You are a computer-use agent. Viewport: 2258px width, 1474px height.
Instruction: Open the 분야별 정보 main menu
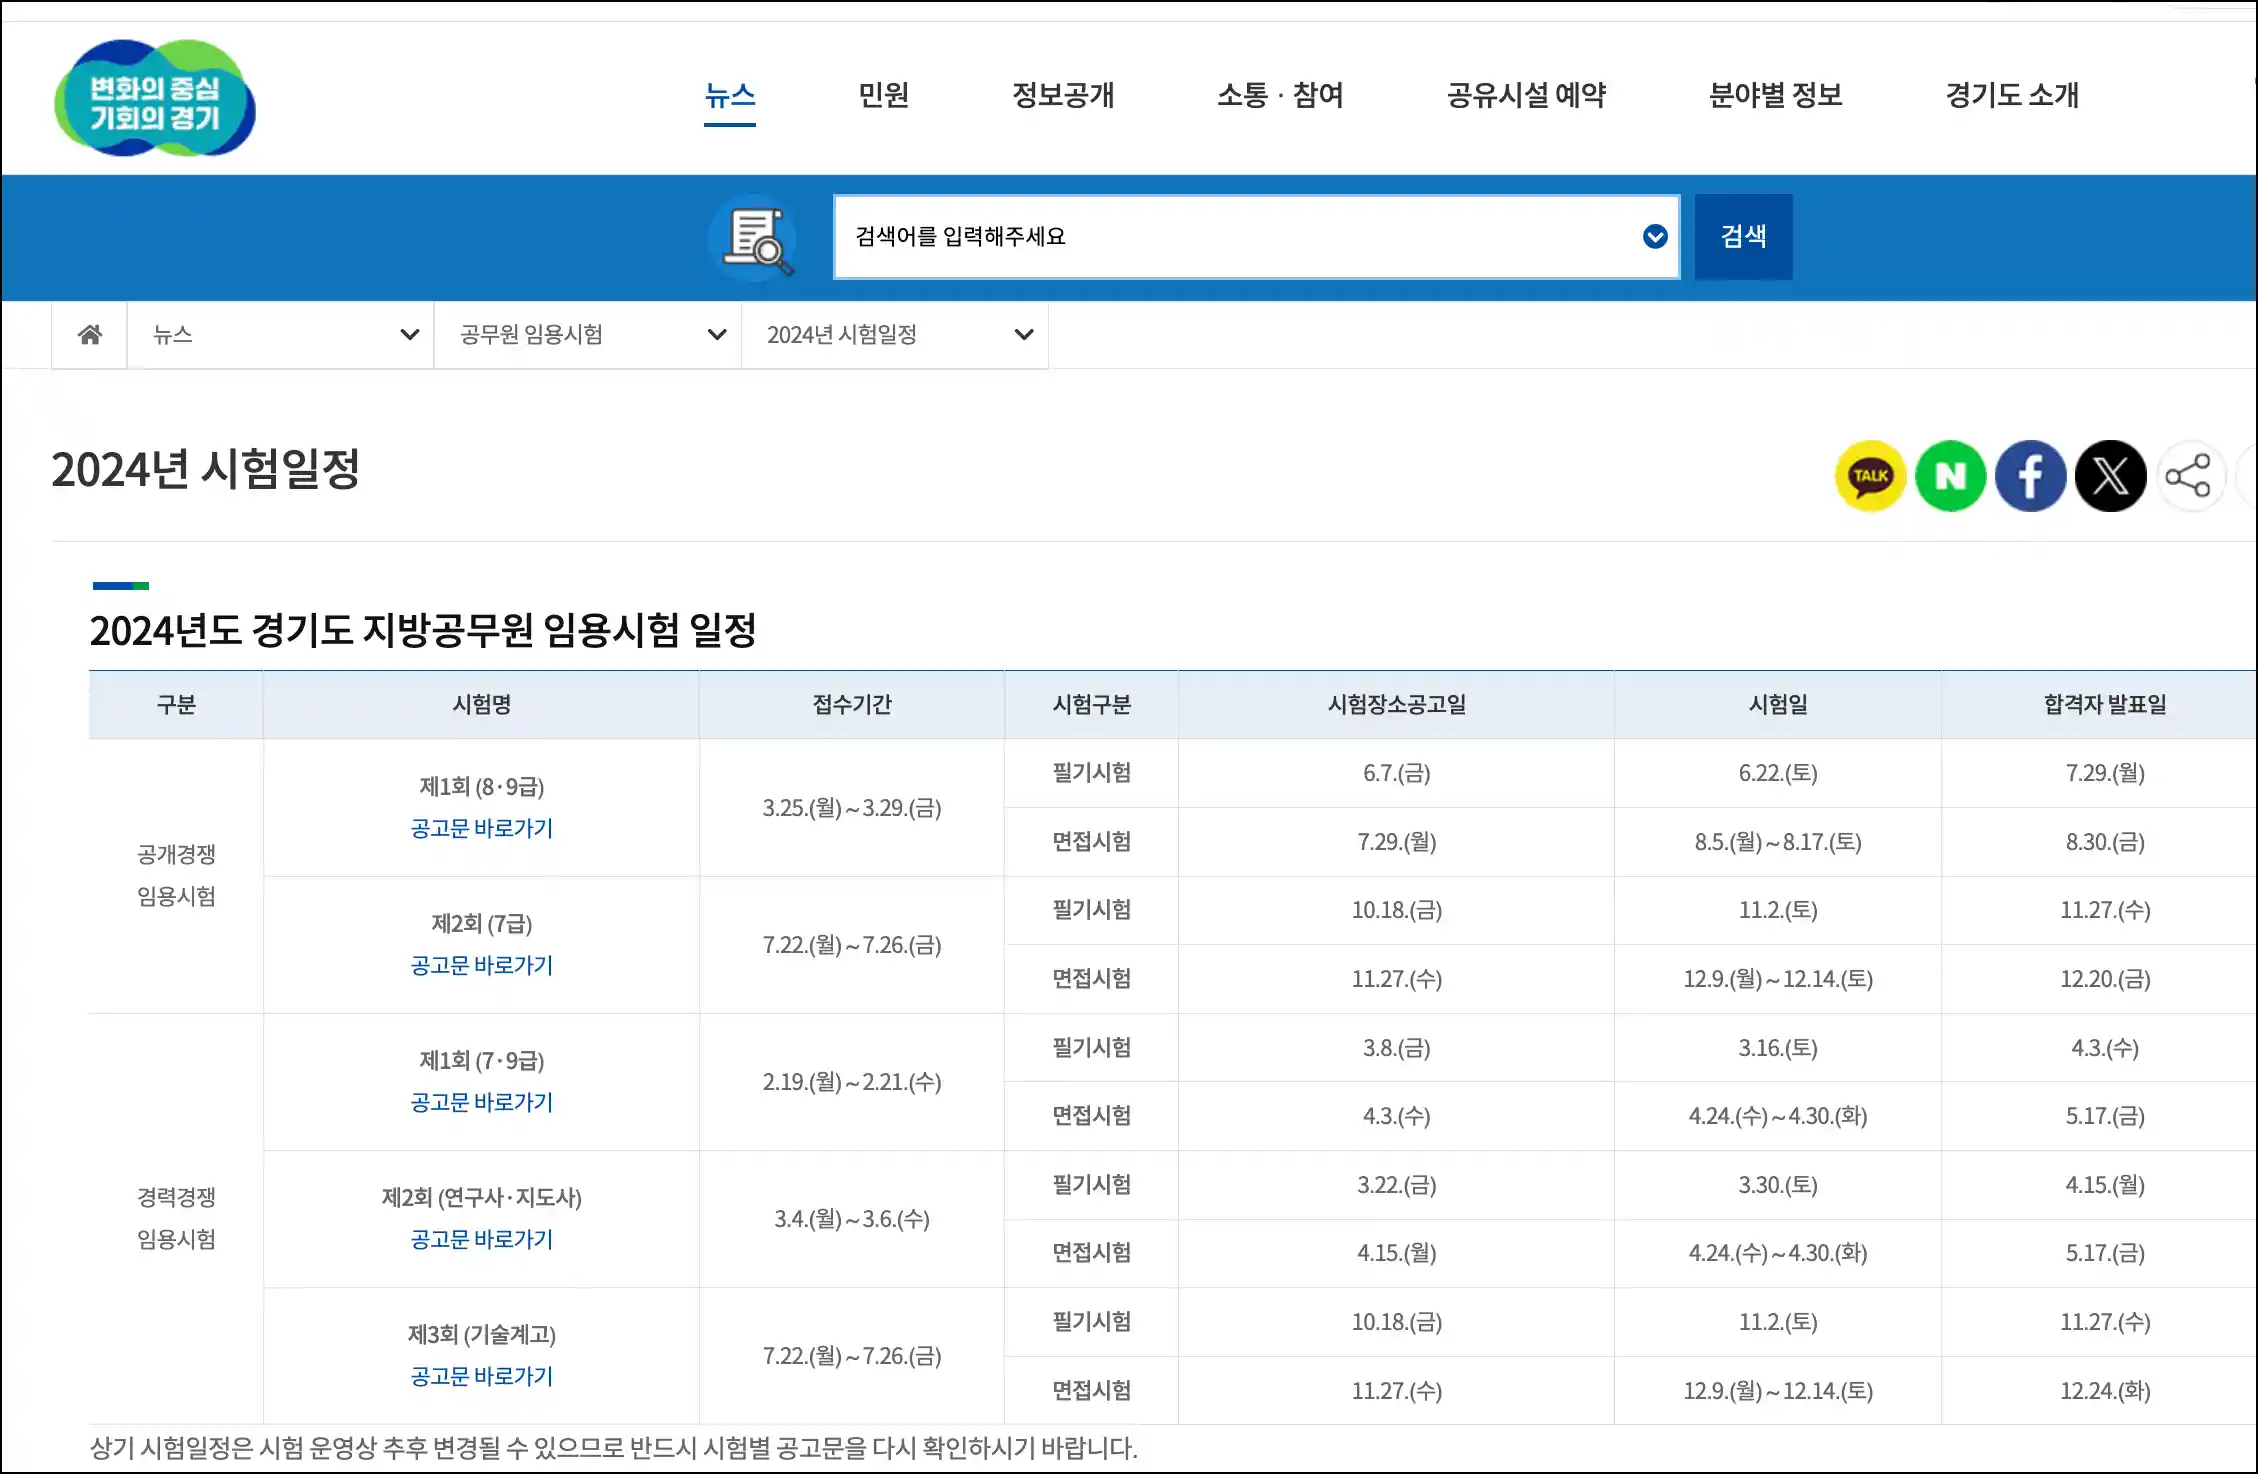point(1775,95)
